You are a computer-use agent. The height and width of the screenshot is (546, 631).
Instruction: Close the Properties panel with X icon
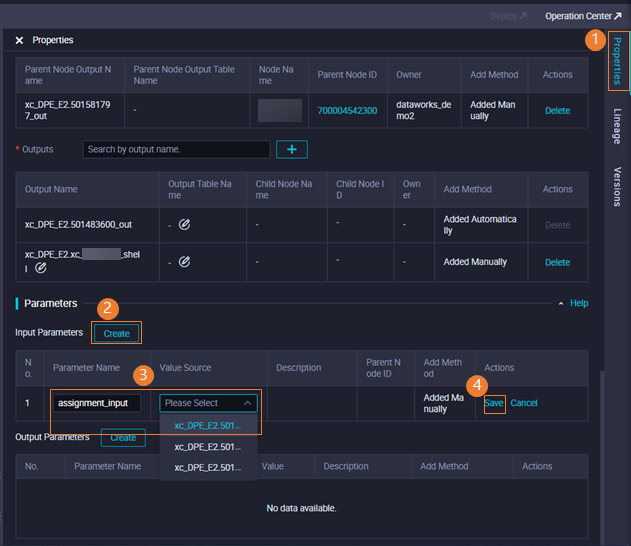pos(19,40)
